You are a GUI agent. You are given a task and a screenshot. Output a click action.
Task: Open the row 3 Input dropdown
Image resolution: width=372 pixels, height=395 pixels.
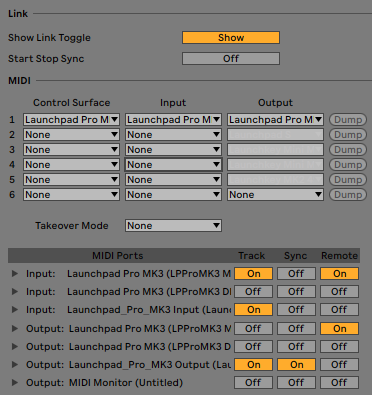[173, 150]
